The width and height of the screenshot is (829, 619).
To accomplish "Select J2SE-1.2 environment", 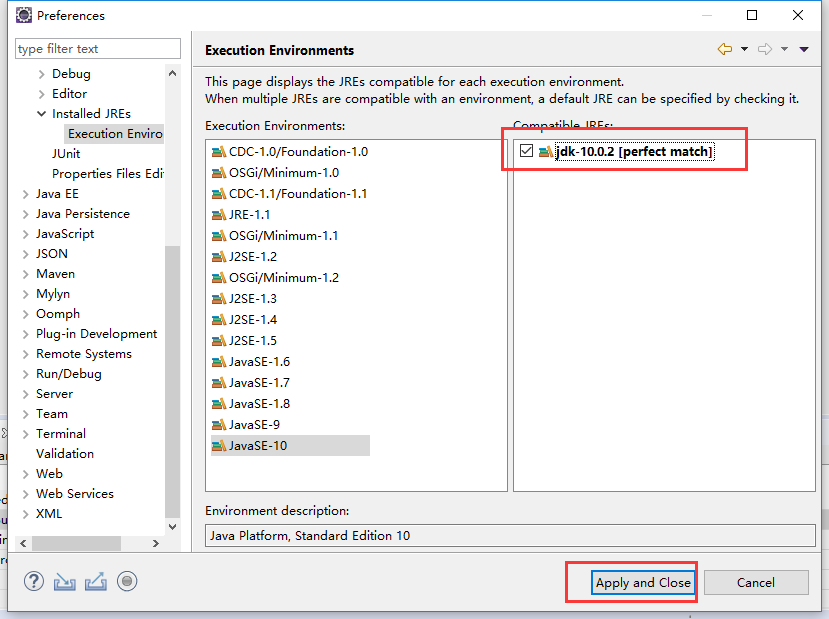I will point(244,257).
